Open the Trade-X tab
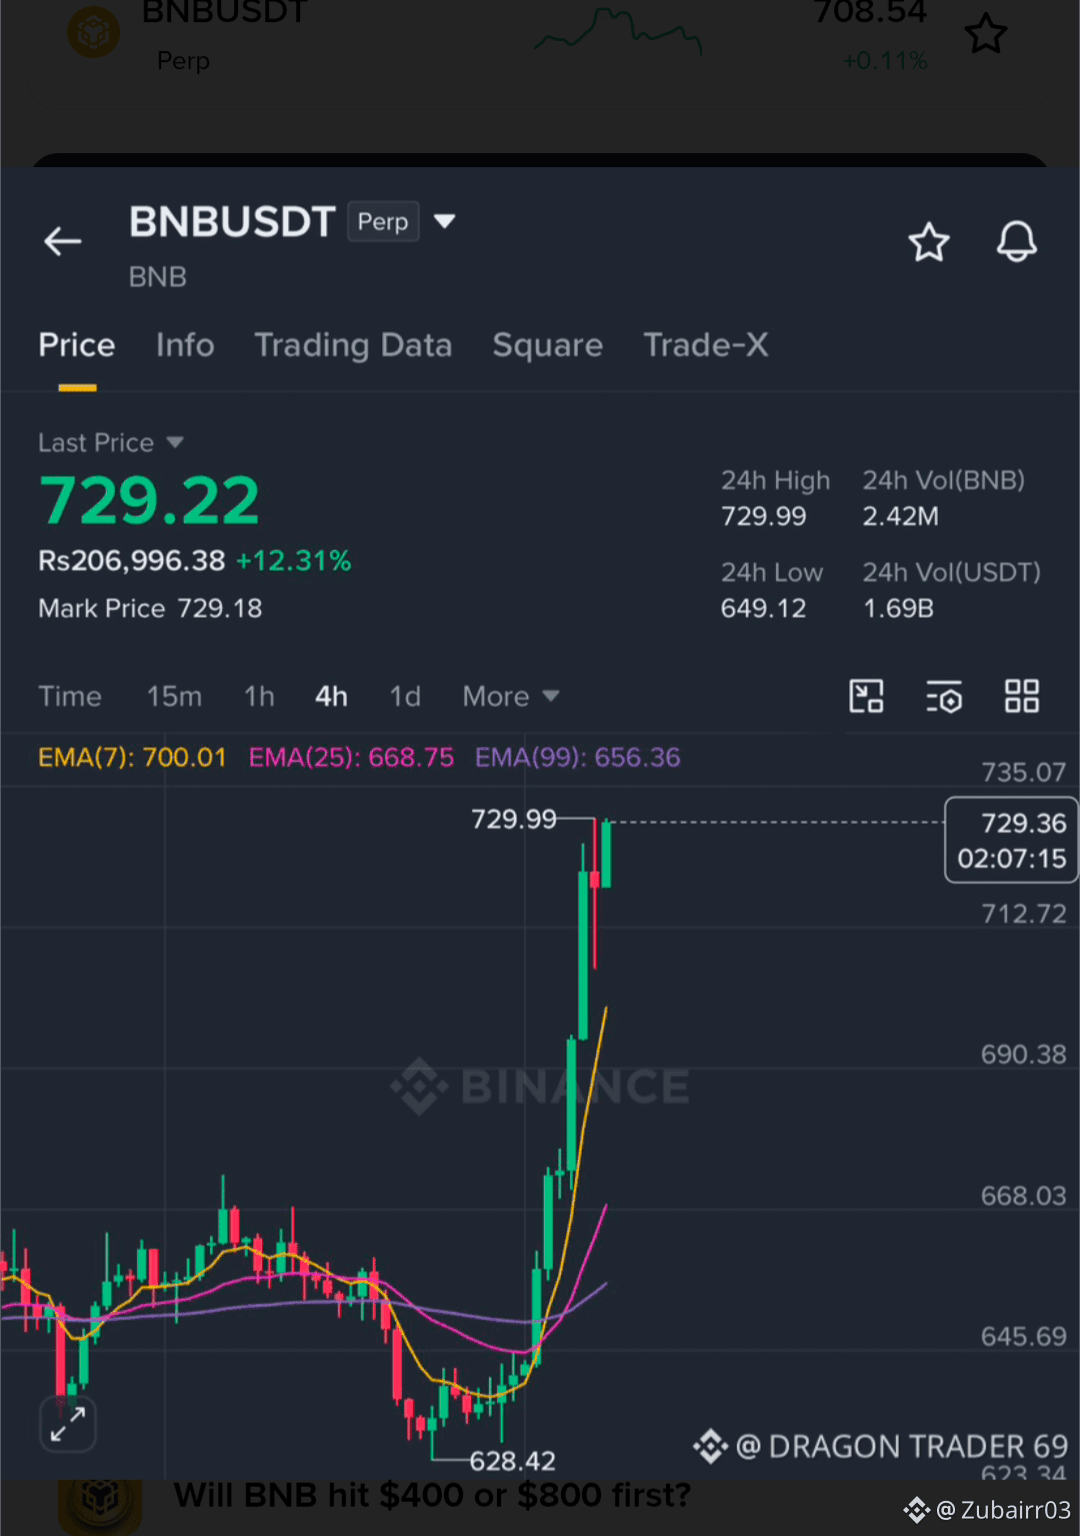 tap(706, 345)
